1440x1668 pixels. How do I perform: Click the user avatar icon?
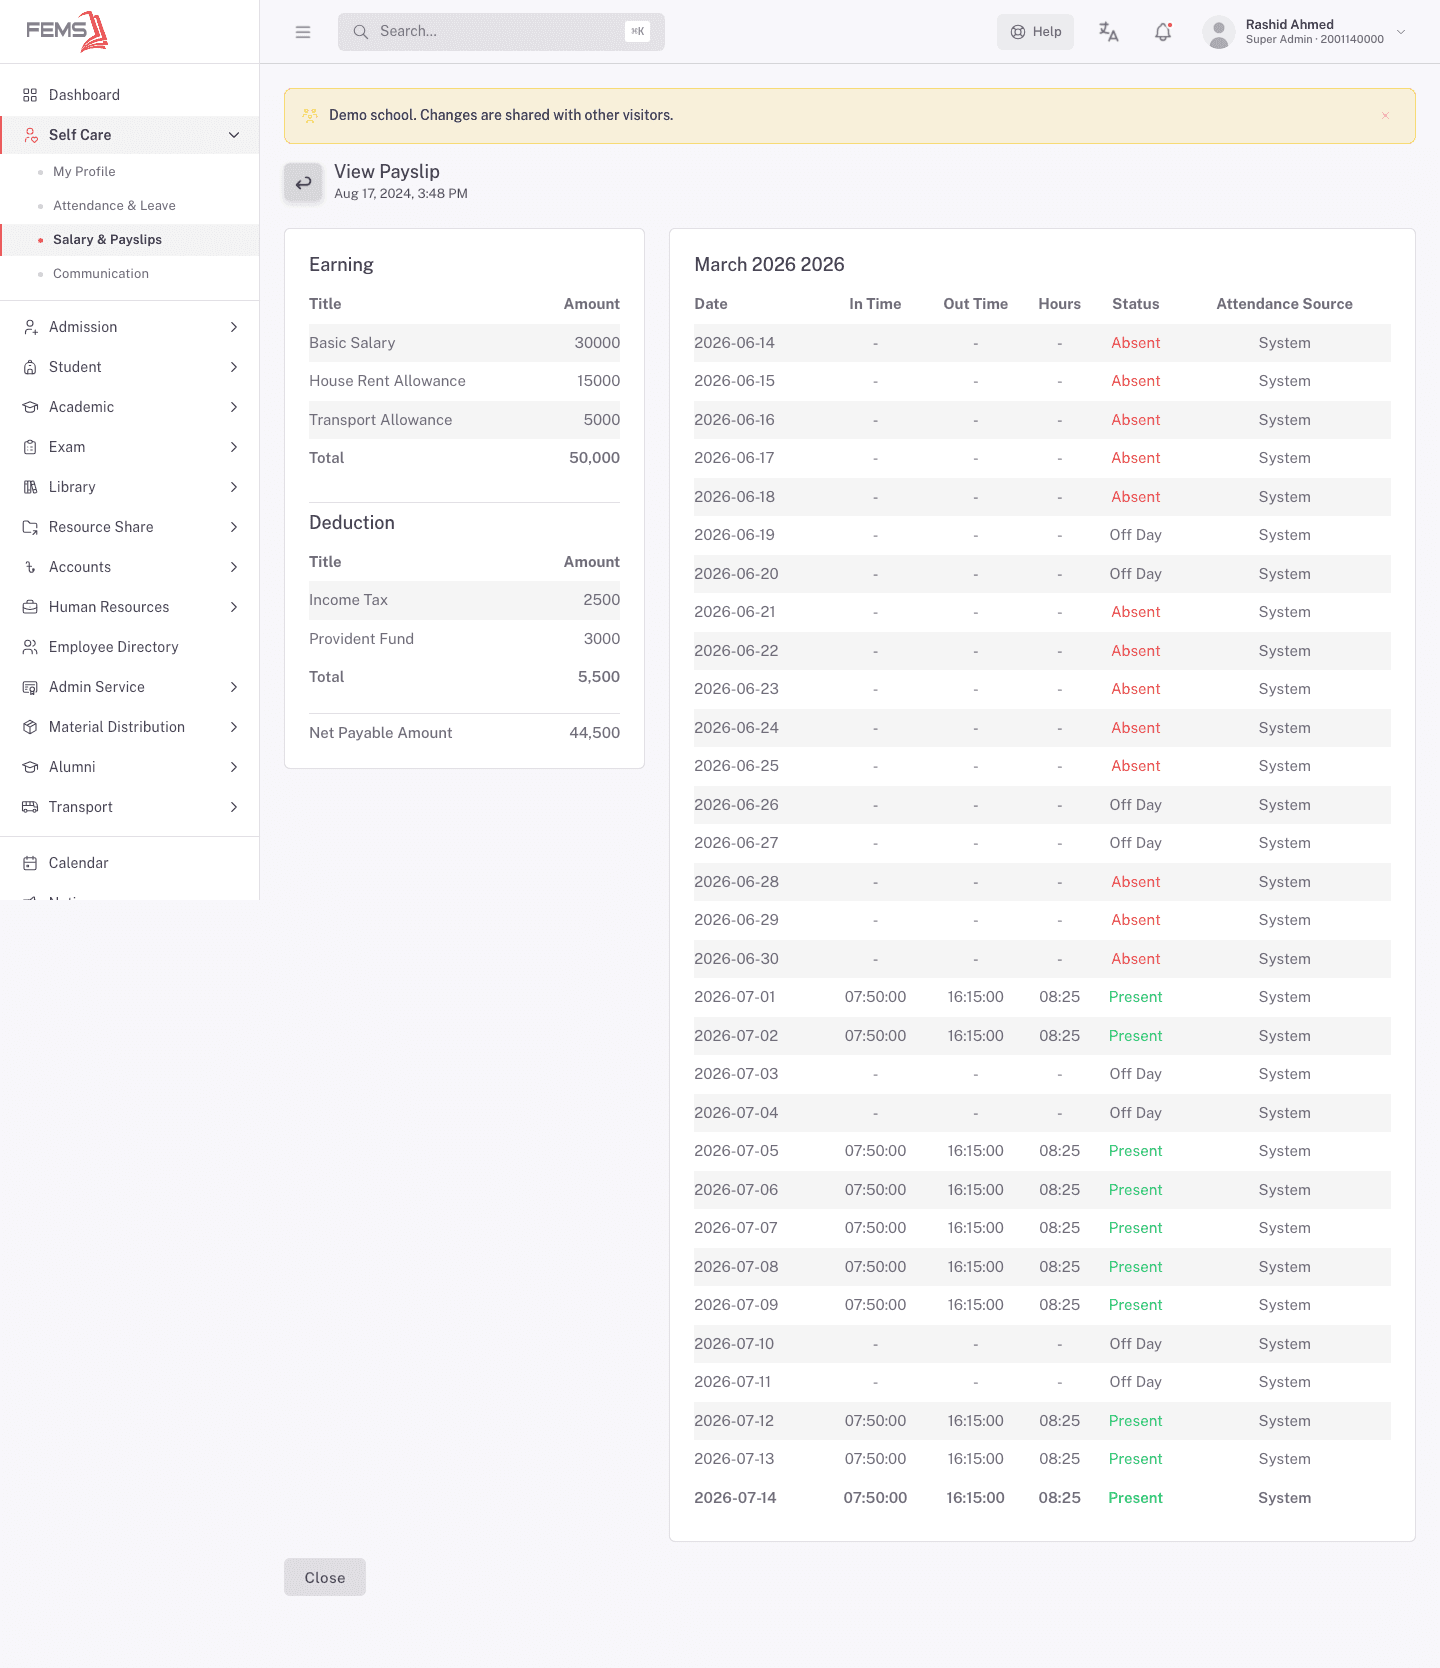(1218, 32)
